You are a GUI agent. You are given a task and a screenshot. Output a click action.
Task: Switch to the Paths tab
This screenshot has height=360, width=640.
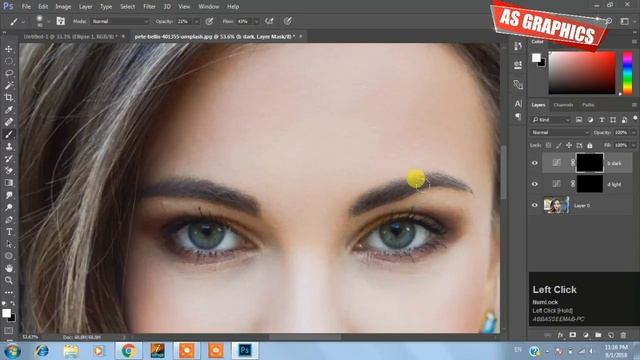point(588,105)
